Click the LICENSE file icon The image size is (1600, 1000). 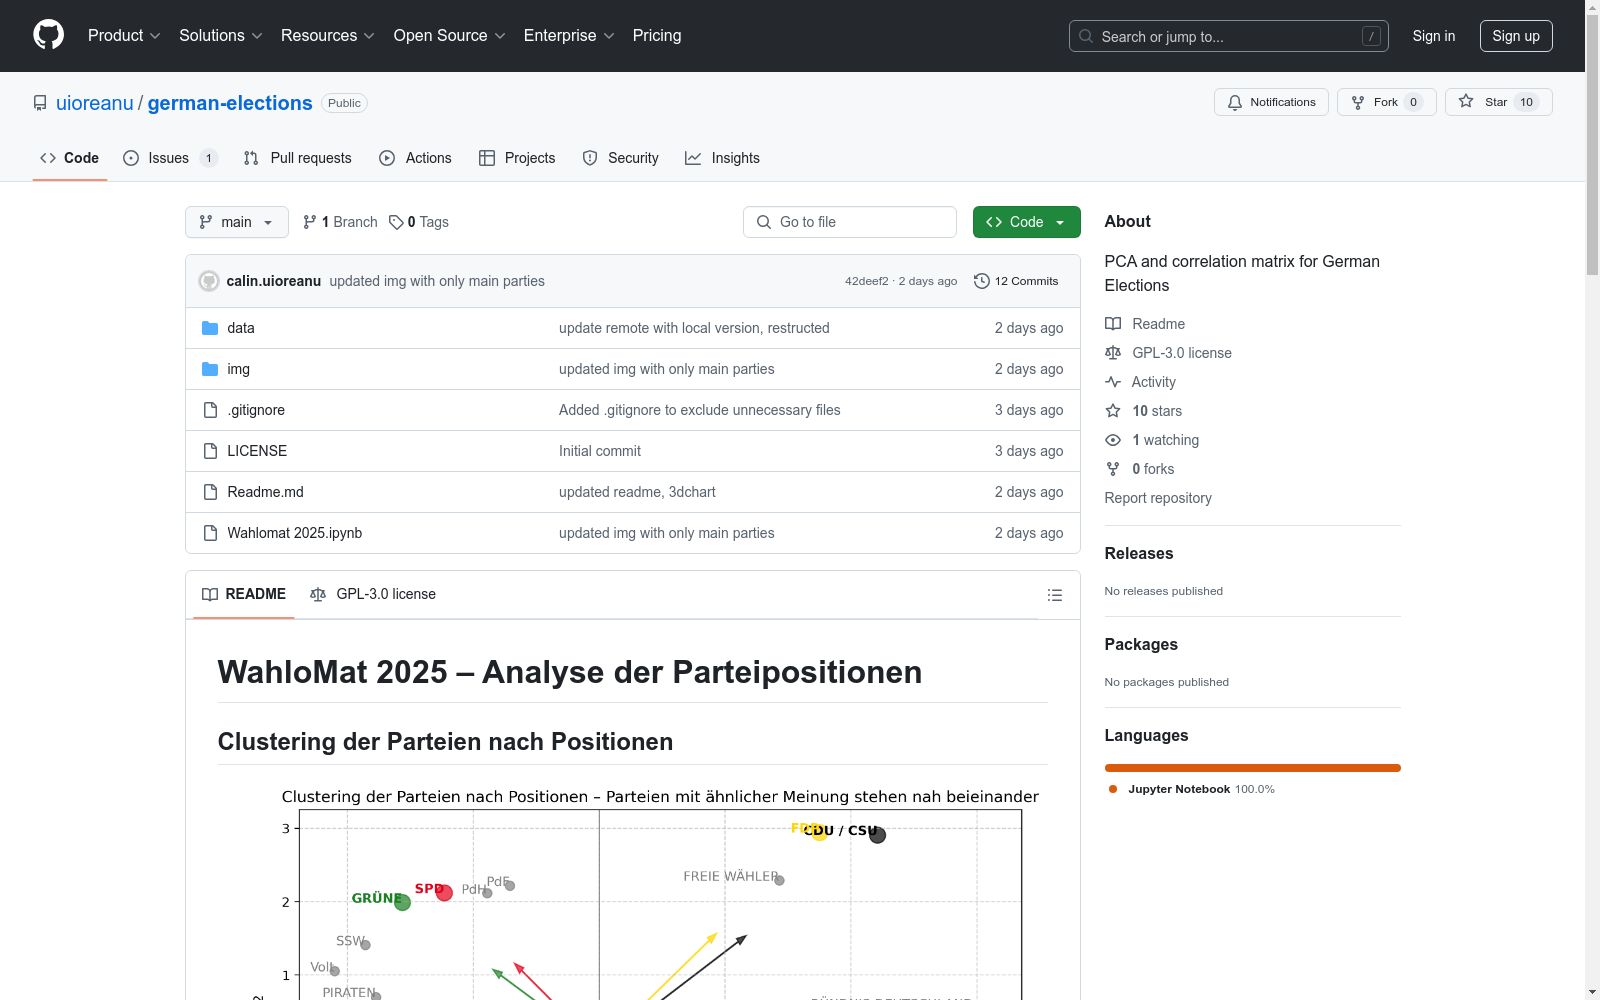tap(210, 451)
